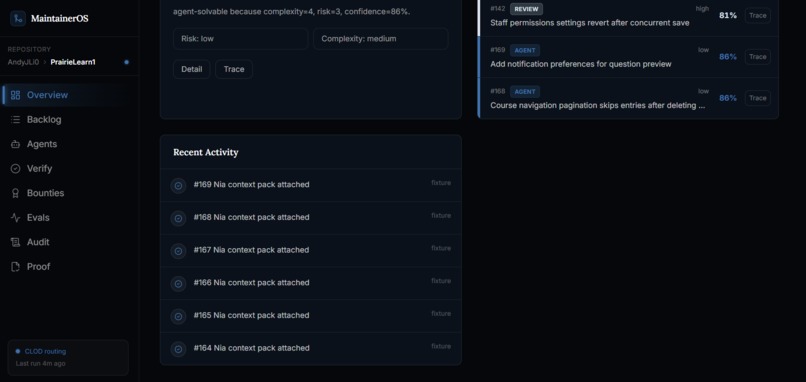The width and height of the screenshot is (806, 382).
Task: Click '#168 Nia context pack attached' row
Action: tap(311, 218)
